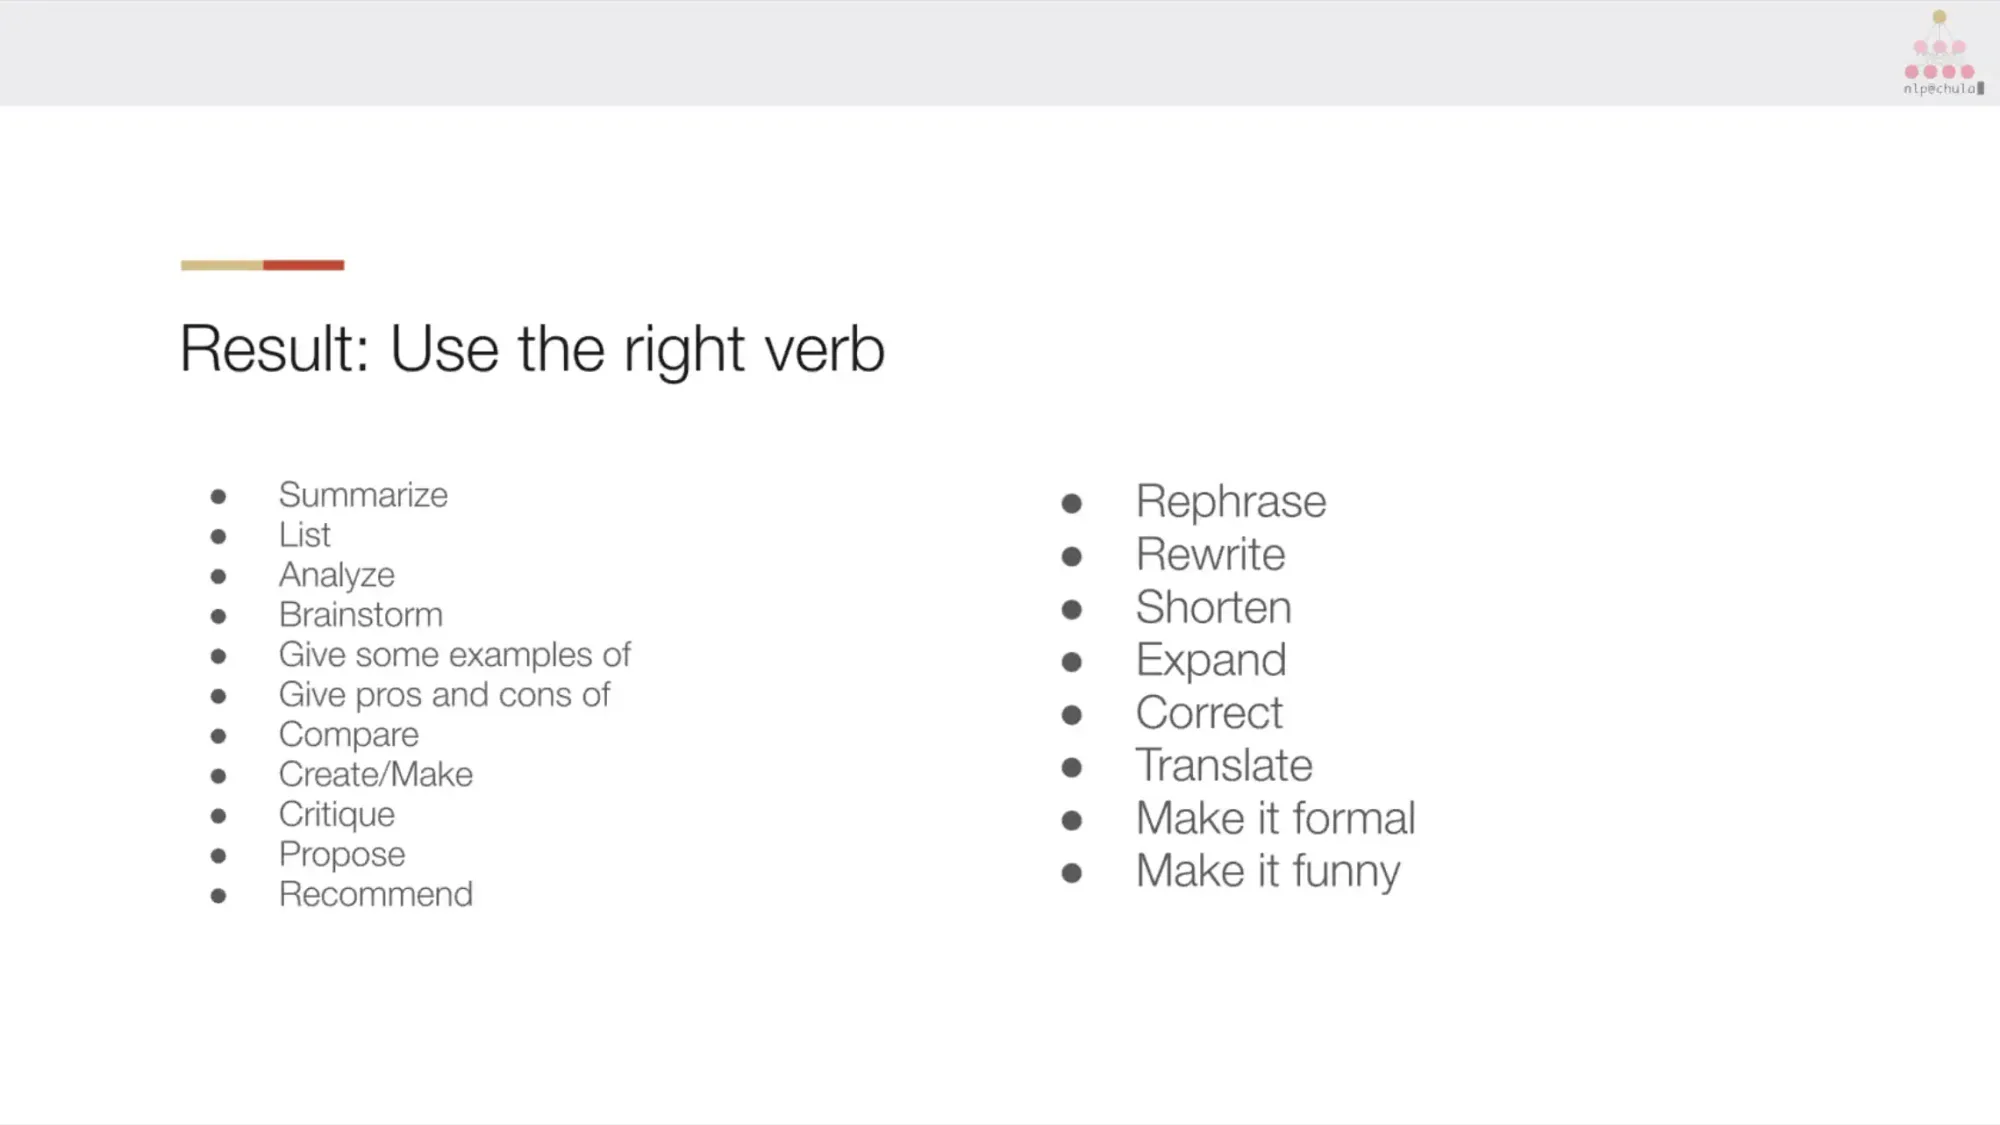Click the Make it funny text item

[x=1265, y=870]
